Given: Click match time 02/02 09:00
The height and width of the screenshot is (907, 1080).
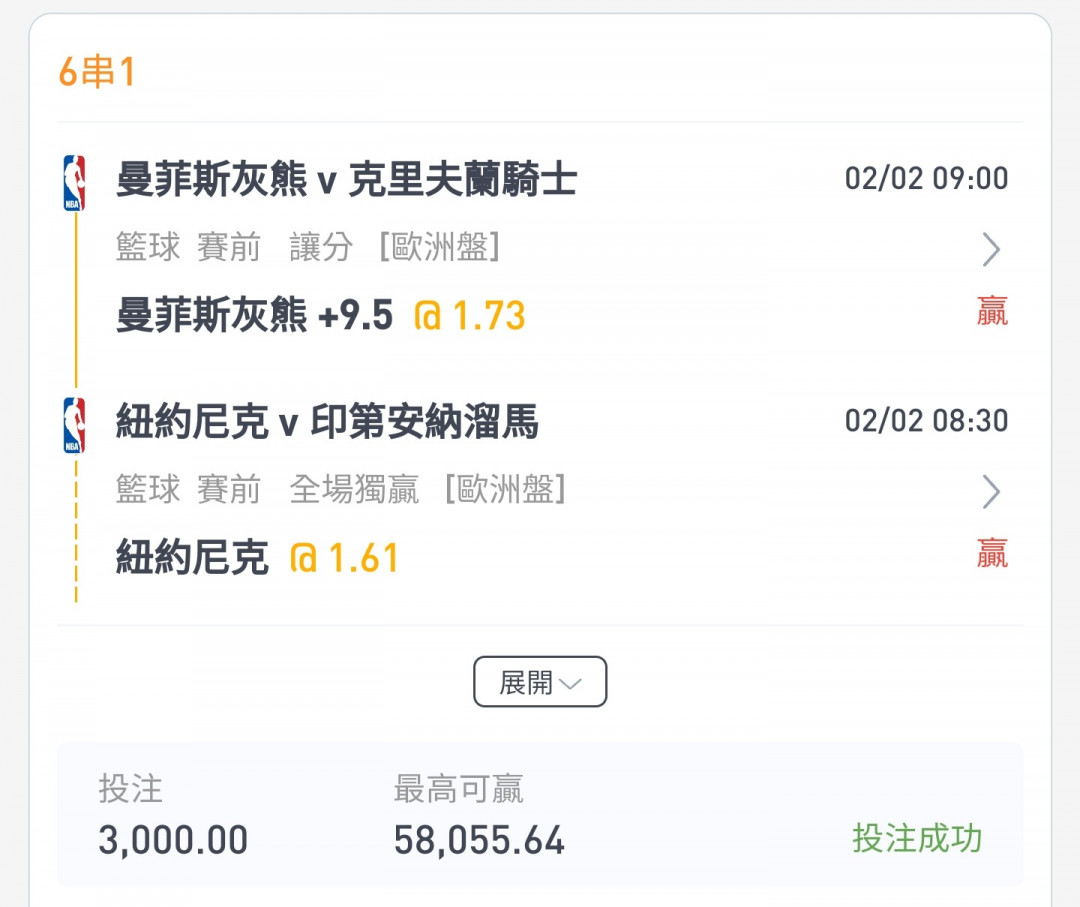Looking at the screenshot, I should 926,179.
